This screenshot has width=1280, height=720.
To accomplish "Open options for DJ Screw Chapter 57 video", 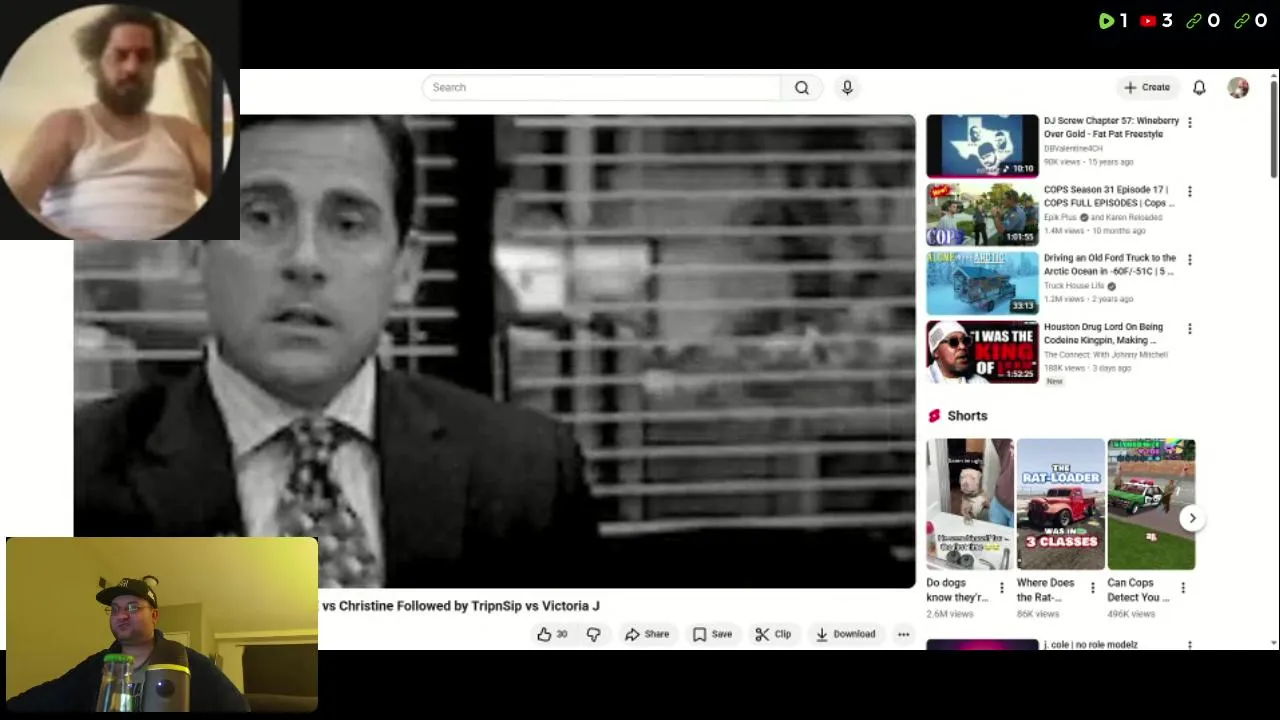I will click(x=1189, y=122).
